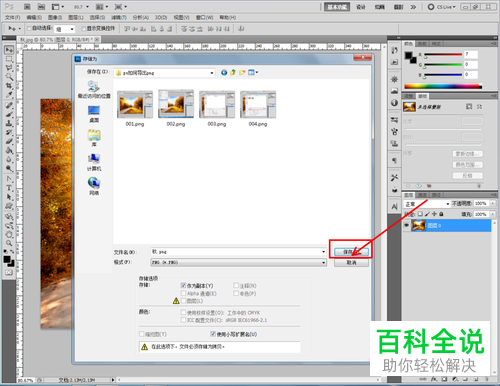Open the Paragraph panel icon in the dock

[394, 161]
